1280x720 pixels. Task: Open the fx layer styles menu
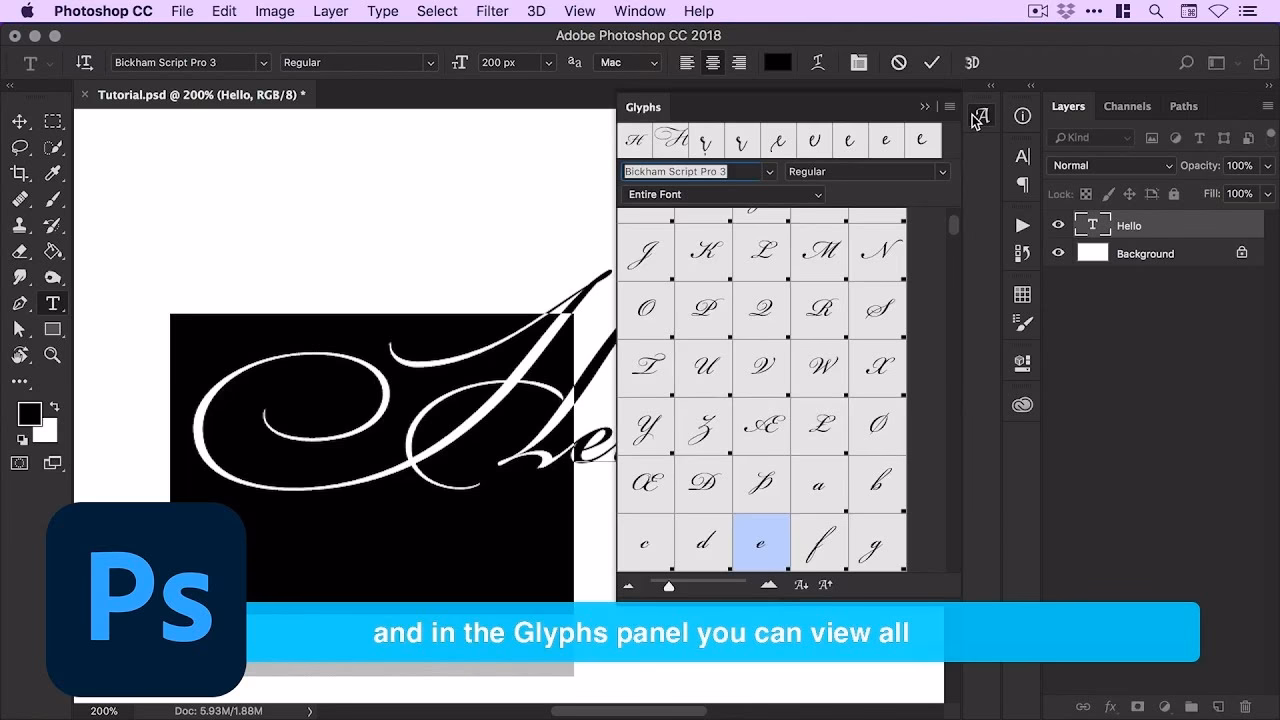coord(1109,706)
